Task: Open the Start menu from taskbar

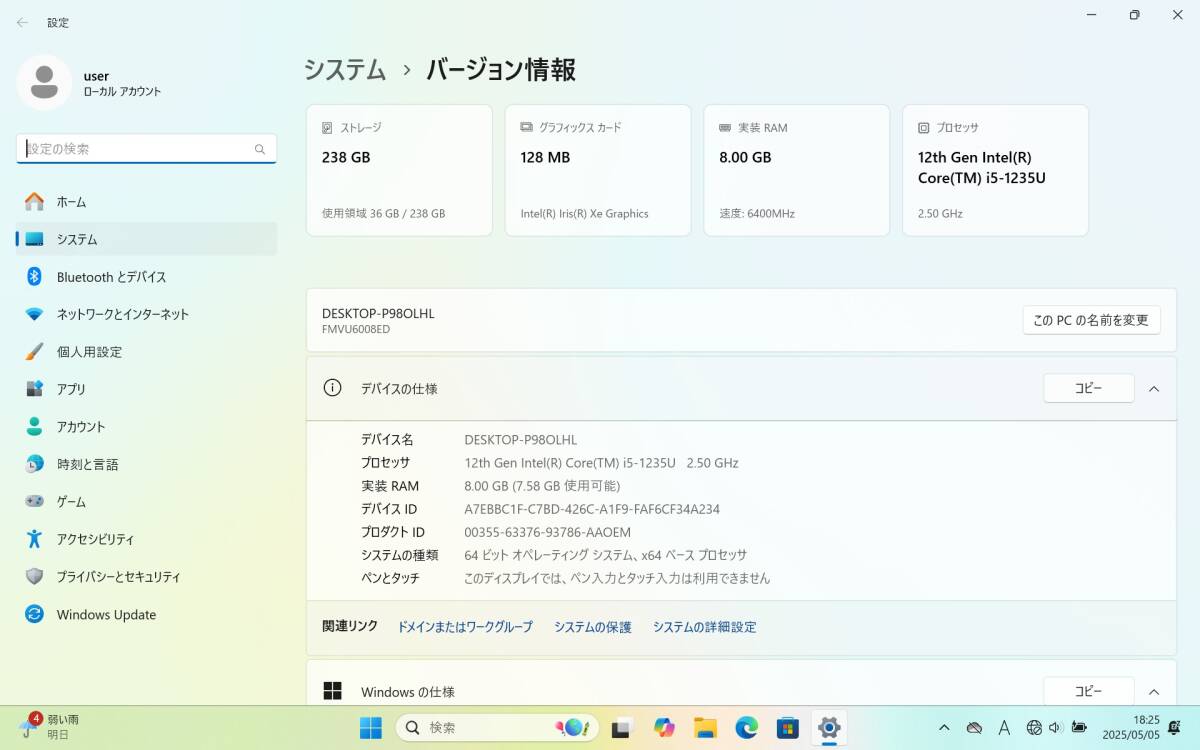Action: coord(370,727)
